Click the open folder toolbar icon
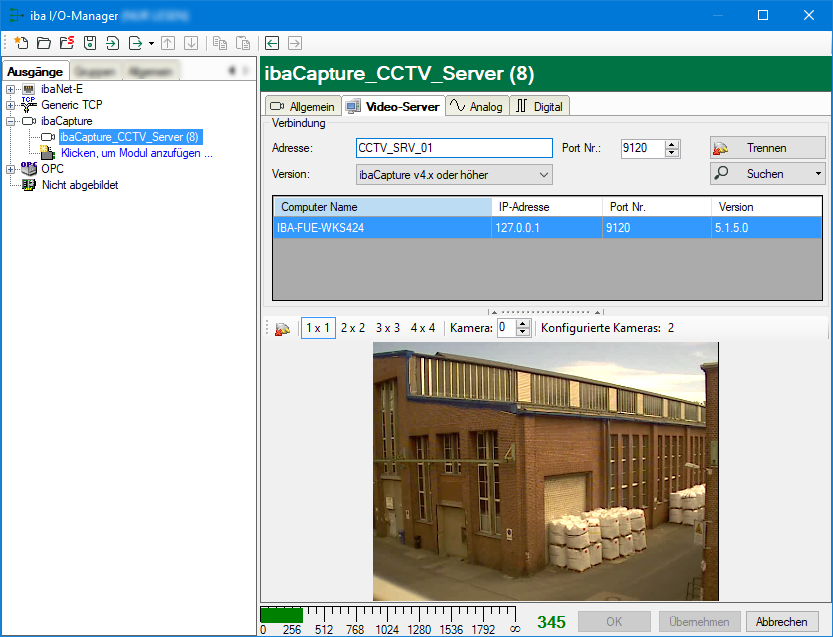This screenshot has height=637, width=833. click(x=43, y=43)
